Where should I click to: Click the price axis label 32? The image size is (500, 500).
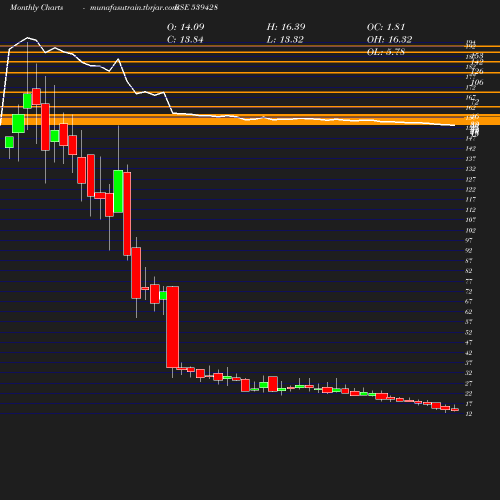tap(469, 373)
